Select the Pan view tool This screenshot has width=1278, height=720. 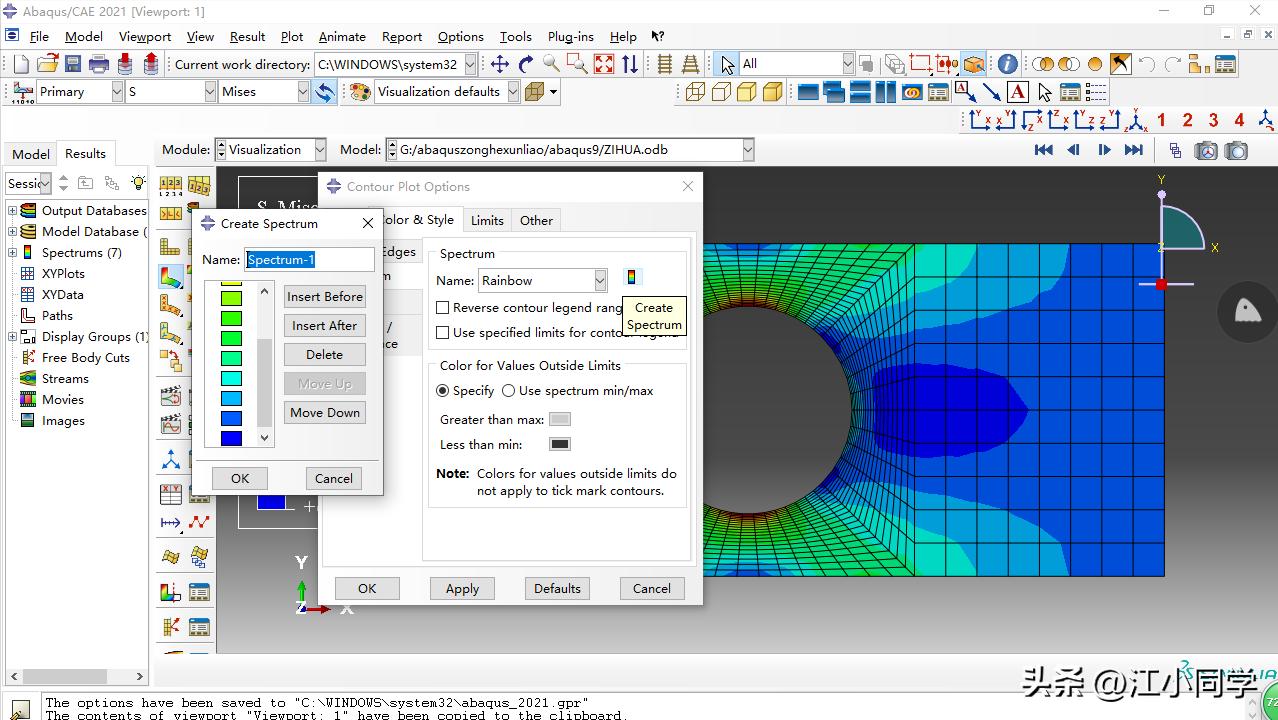tap(500, 64)
